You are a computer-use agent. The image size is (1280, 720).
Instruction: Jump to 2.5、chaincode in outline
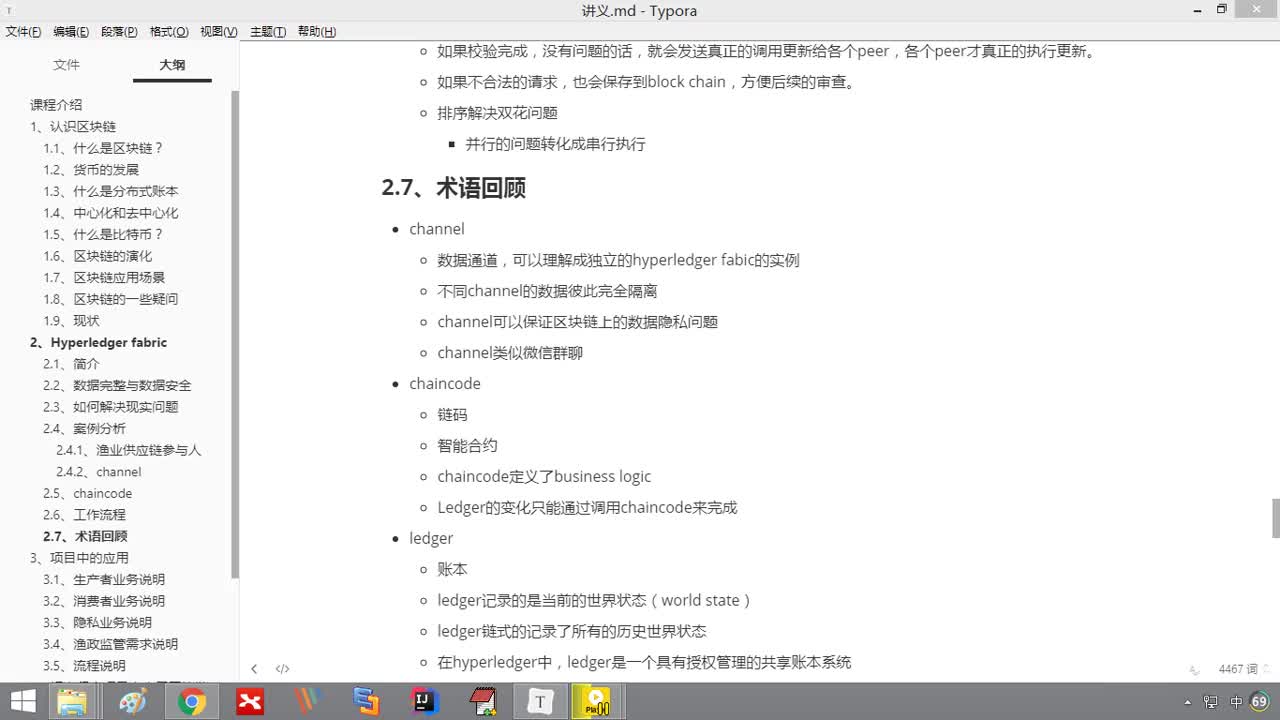coord(87,494)
